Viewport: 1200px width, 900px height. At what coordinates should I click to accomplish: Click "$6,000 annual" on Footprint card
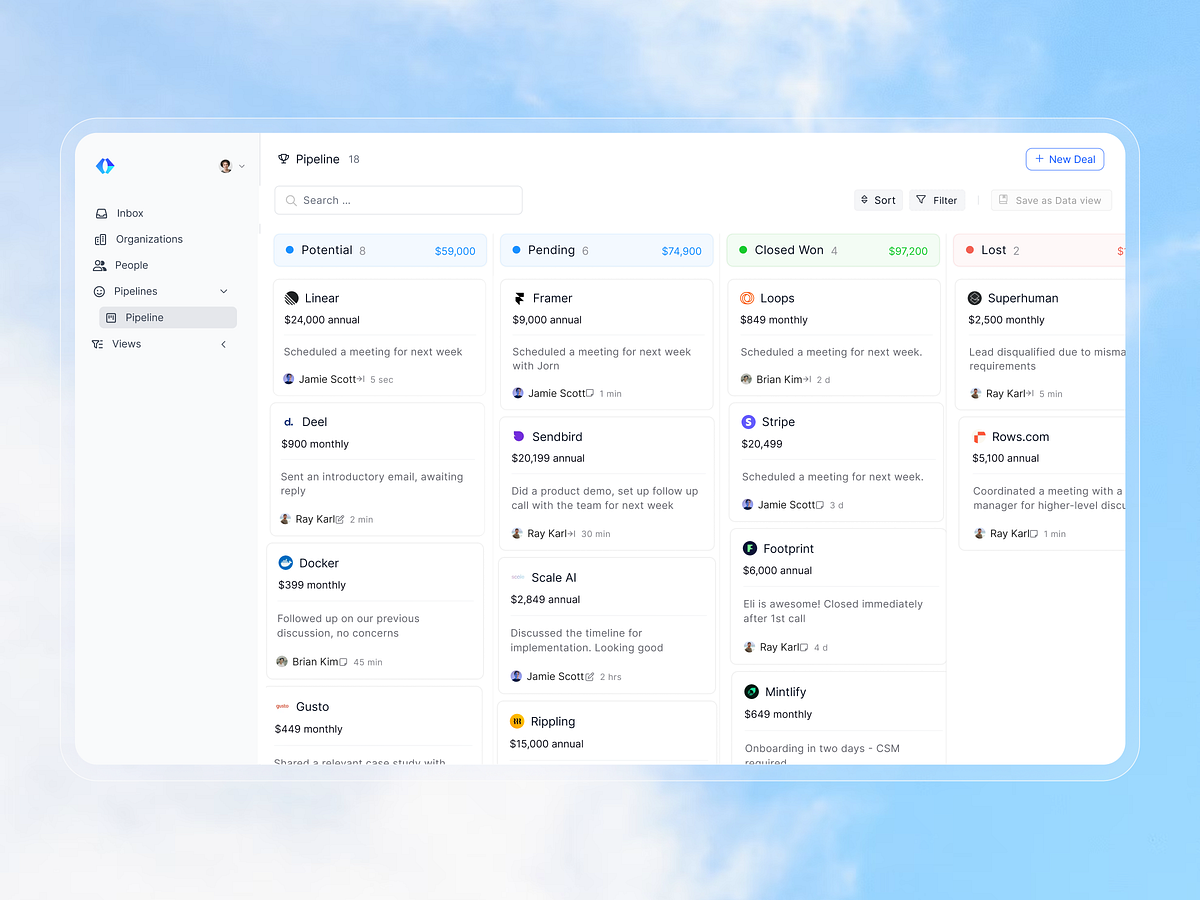click(x=778, y=570)
